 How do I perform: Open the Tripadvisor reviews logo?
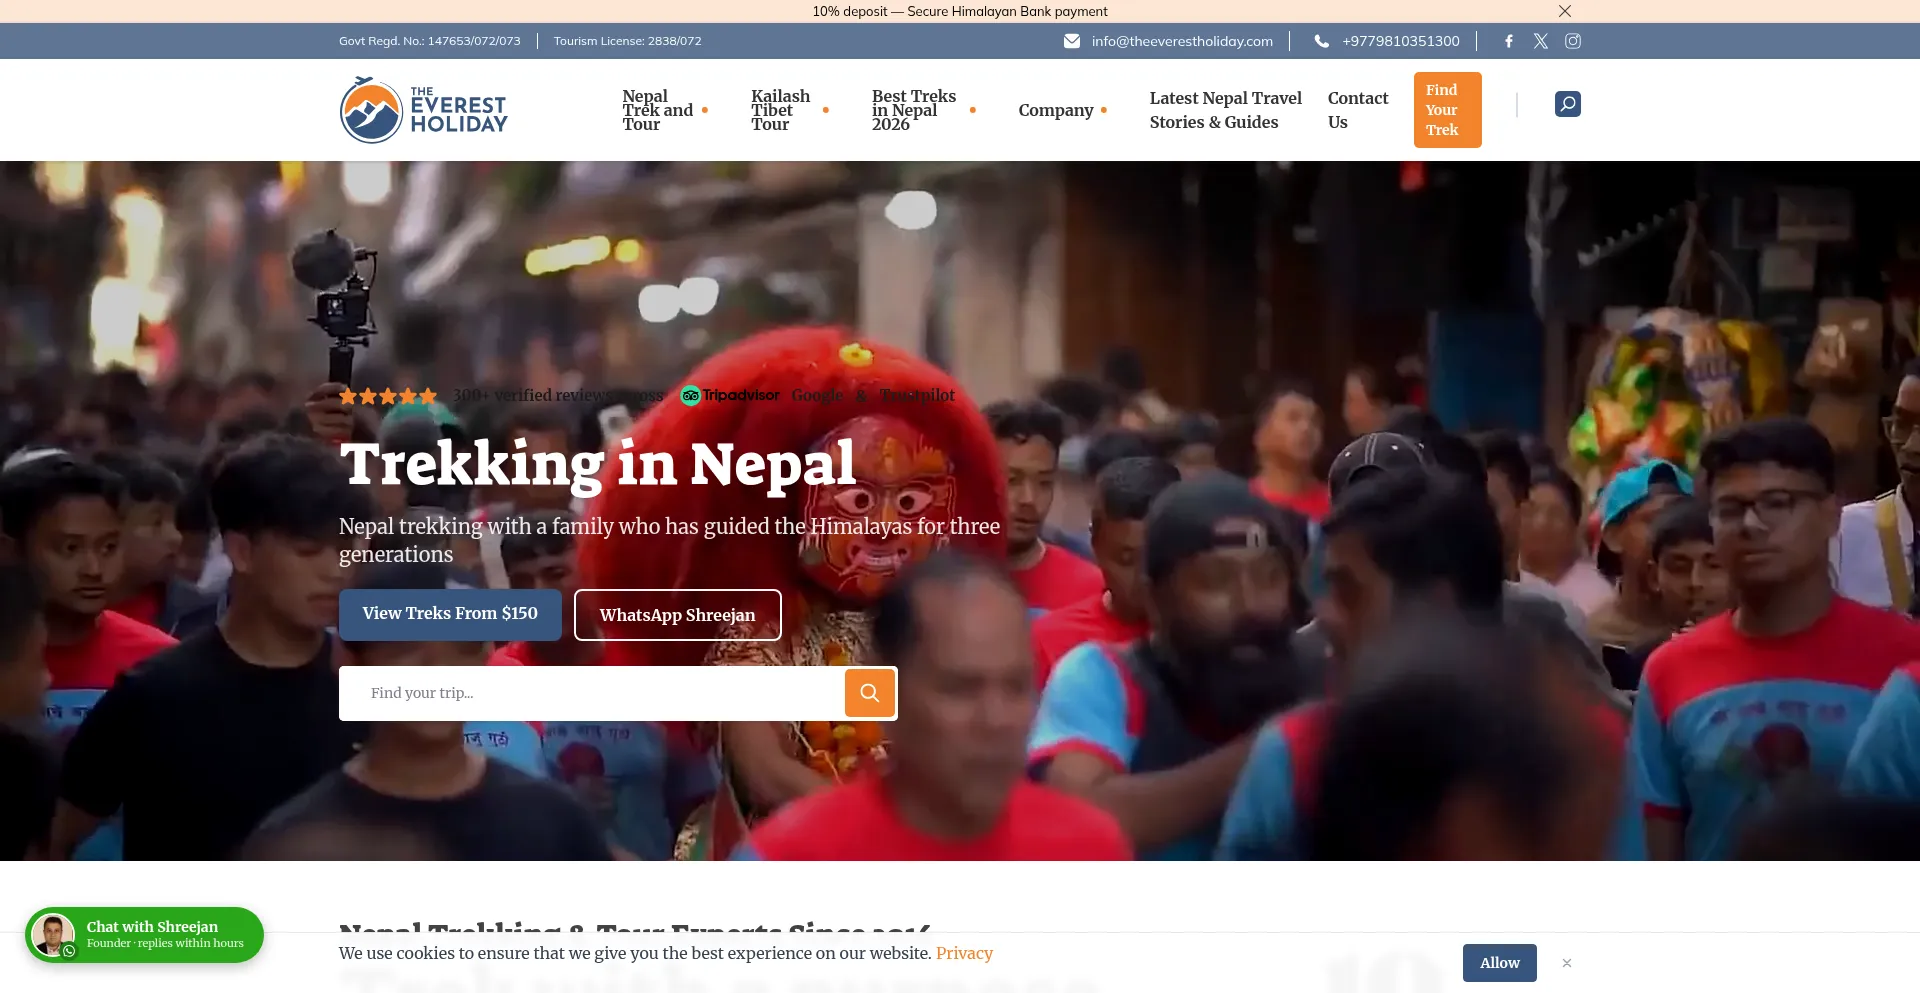(x=730, y=395)
